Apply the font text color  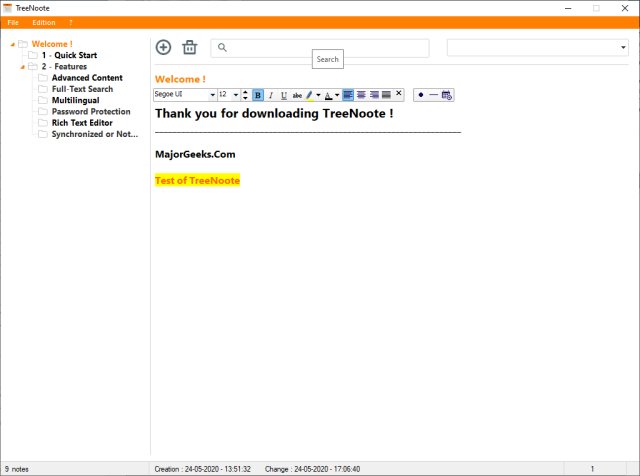point(329,95)
